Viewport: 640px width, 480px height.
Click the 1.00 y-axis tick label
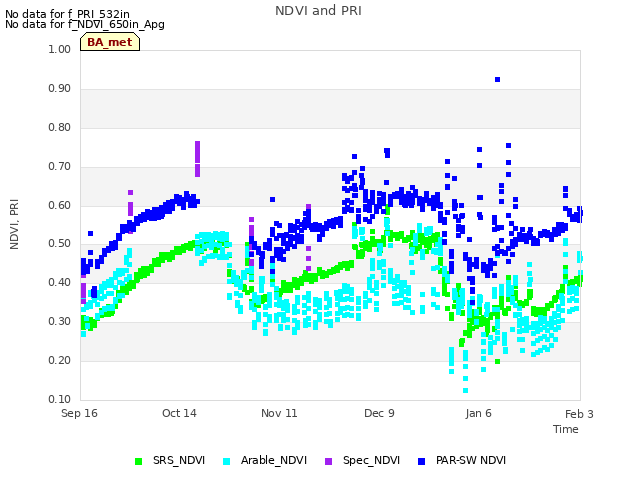tap(60, 49)
